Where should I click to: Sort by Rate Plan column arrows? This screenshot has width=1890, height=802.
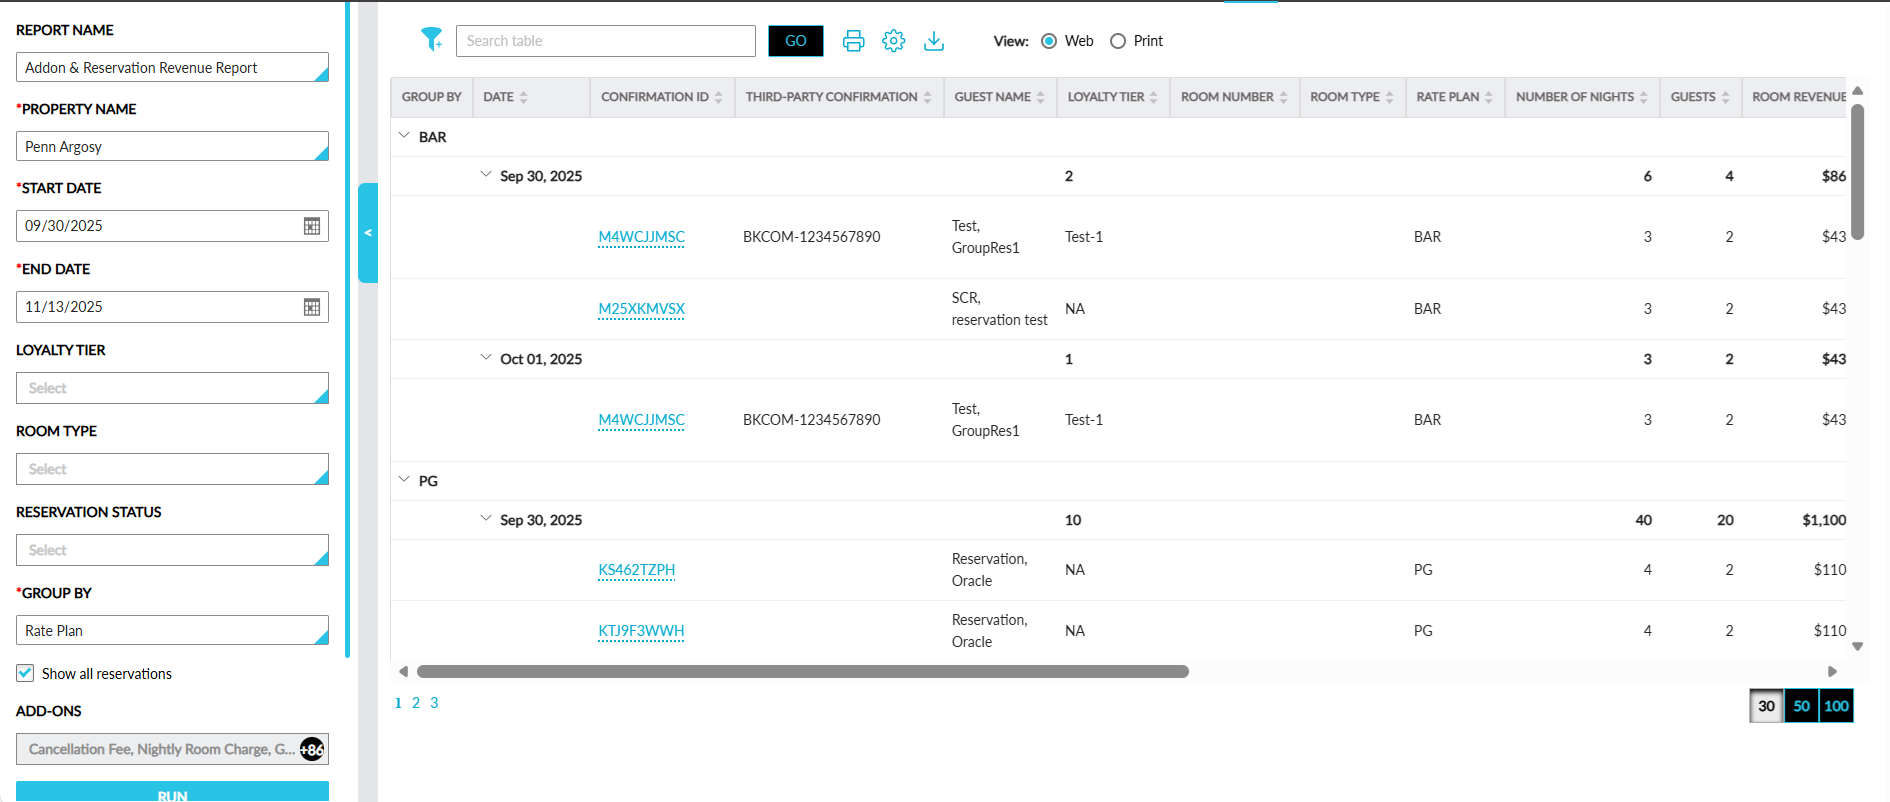pos(1488,97)
